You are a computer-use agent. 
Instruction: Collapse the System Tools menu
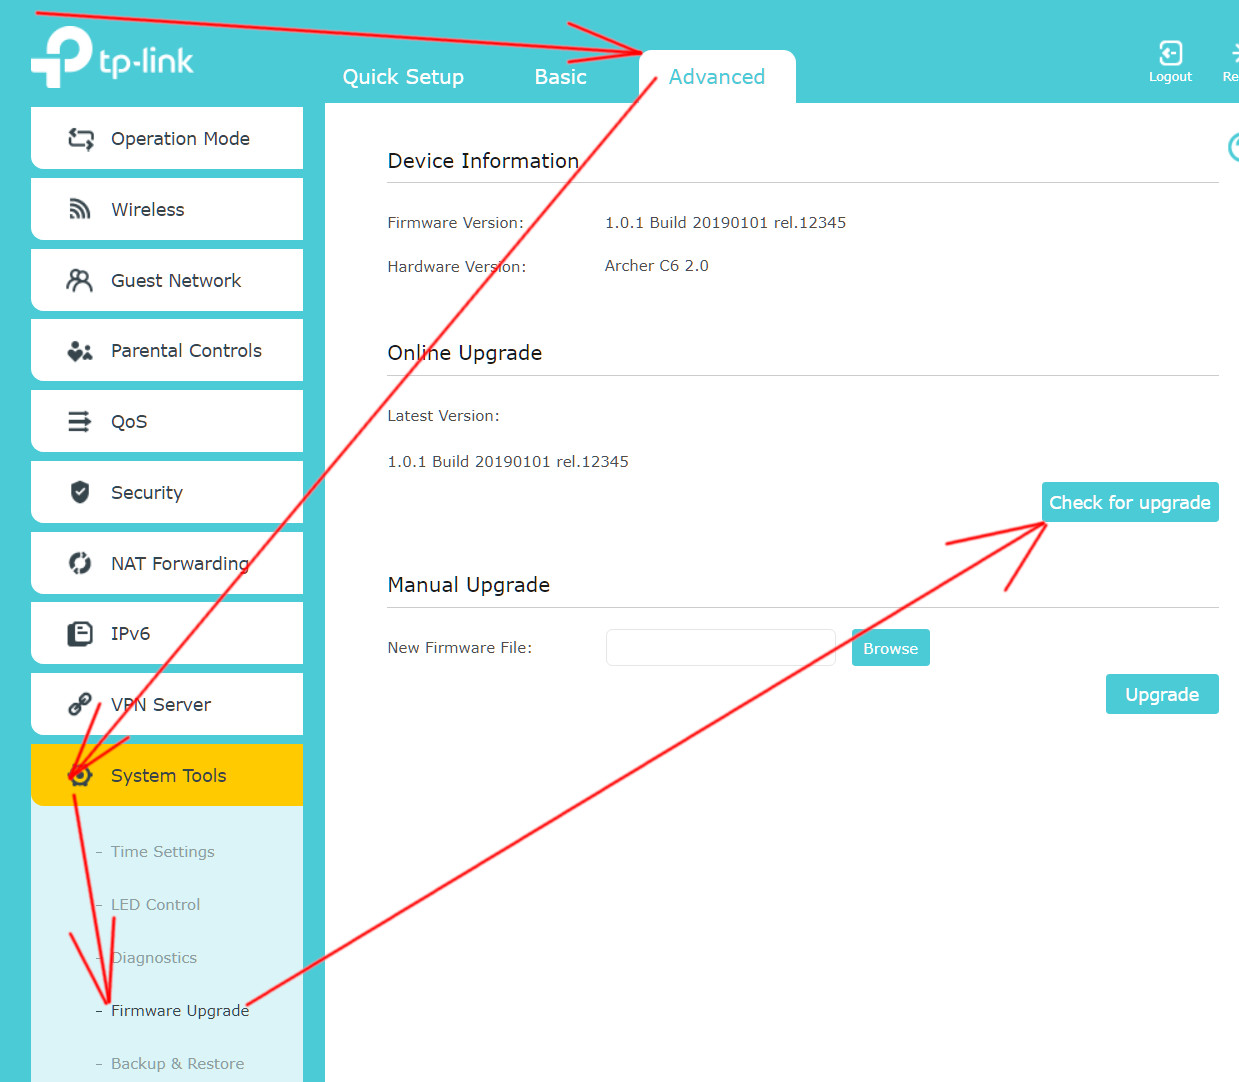pos(168,776)
